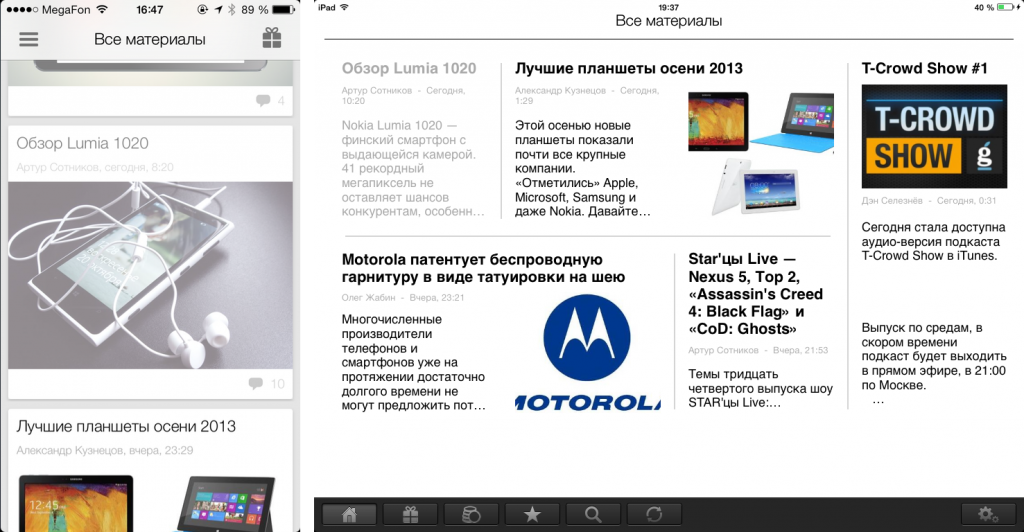1024x532 pixels.
Task: Open 'T-Crowd Show #1' headline
Action: point(924,69)
